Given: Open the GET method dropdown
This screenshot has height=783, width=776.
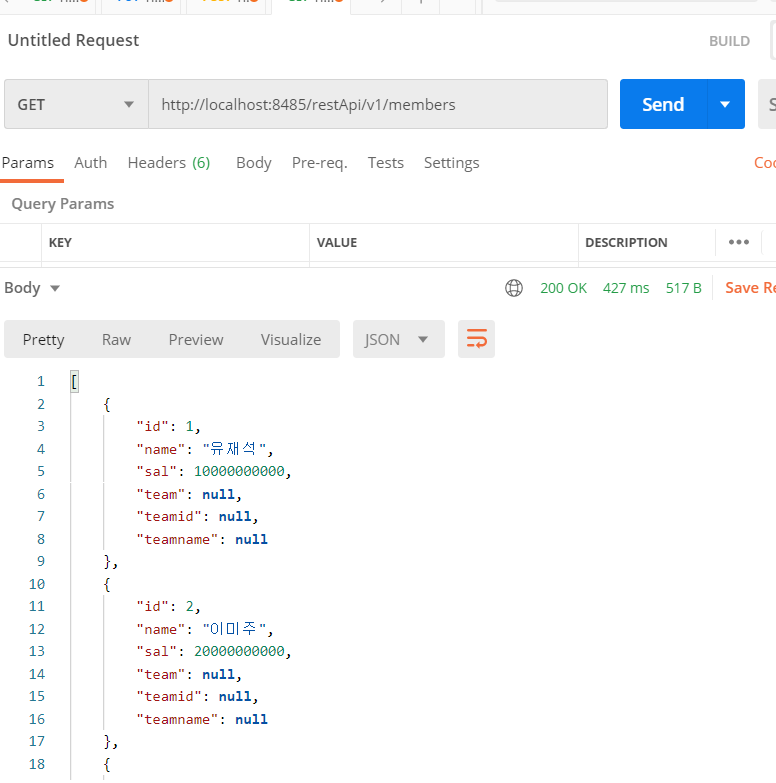Looking at the screenshot, I should (x=76, y=104).
